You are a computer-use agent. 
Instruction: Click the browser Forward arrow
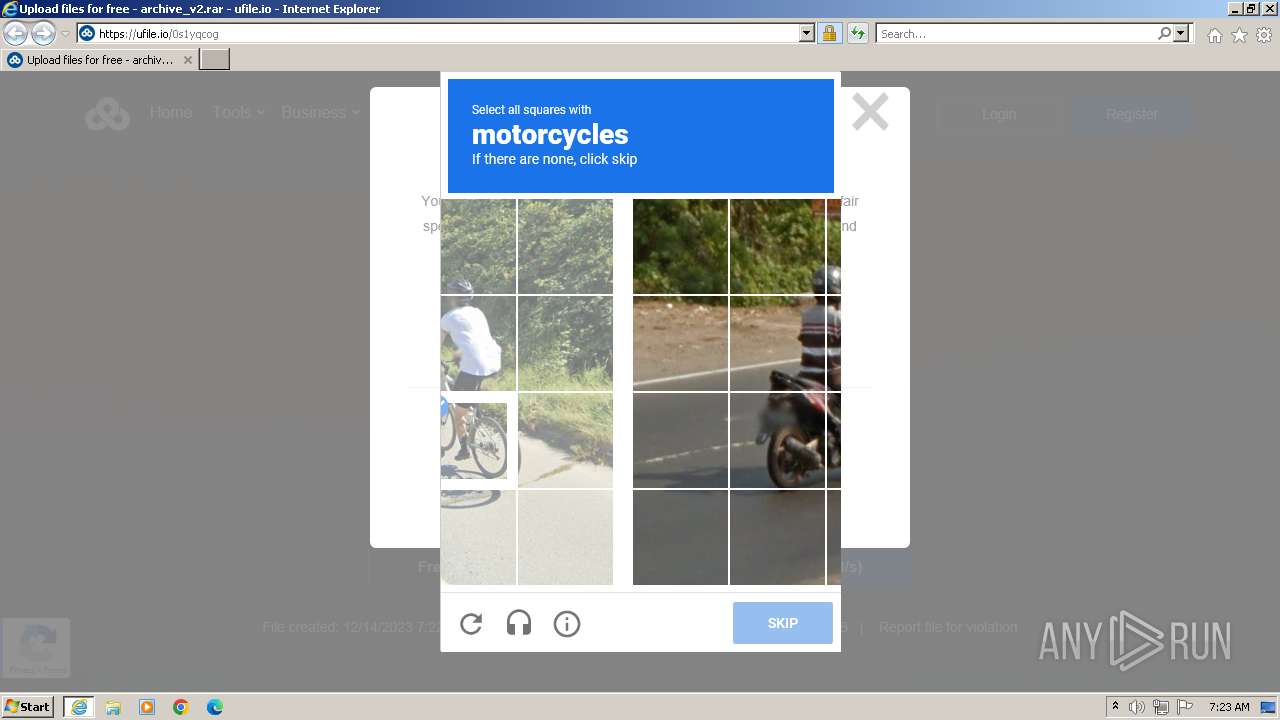click(43, 34)
